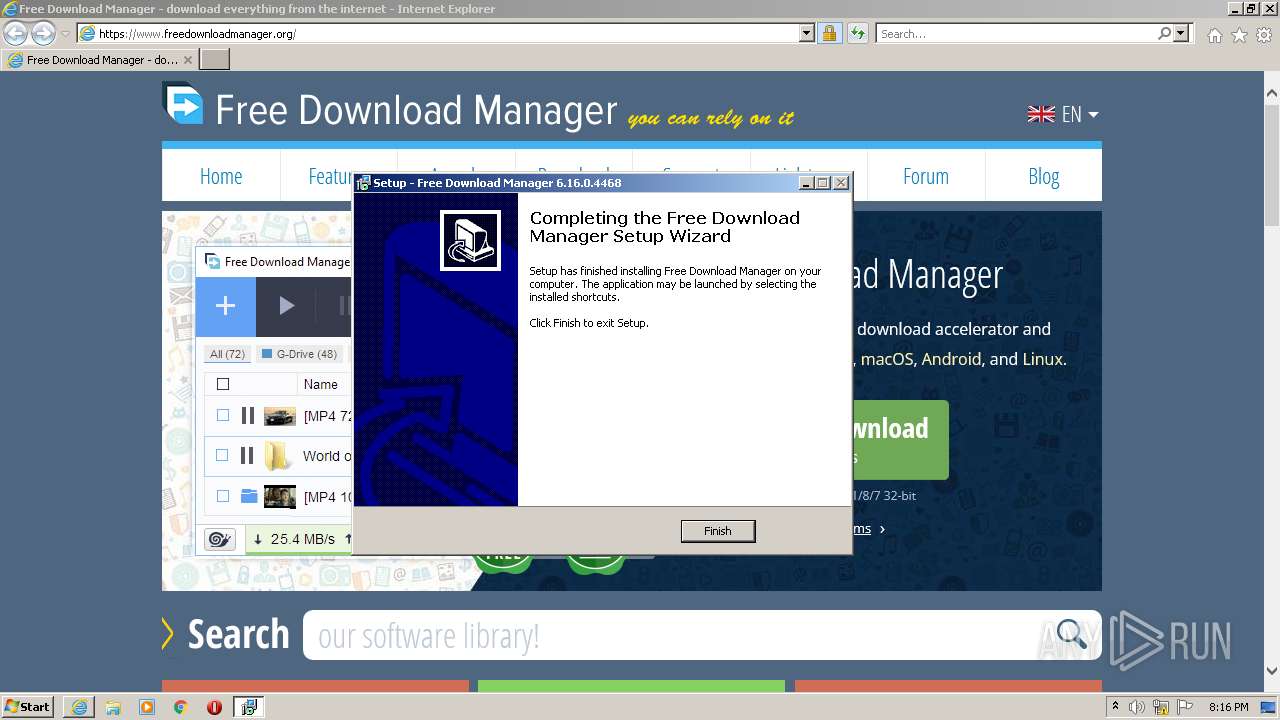Open a new blank tab in IE

[215, 60]
